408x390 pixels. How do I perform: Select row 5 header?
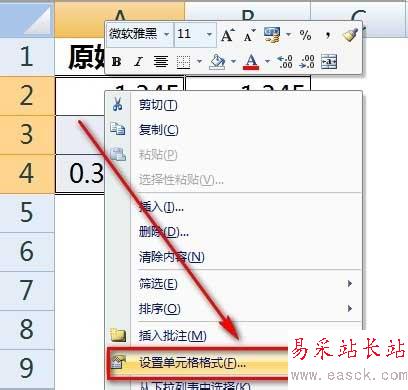[27, 213]
